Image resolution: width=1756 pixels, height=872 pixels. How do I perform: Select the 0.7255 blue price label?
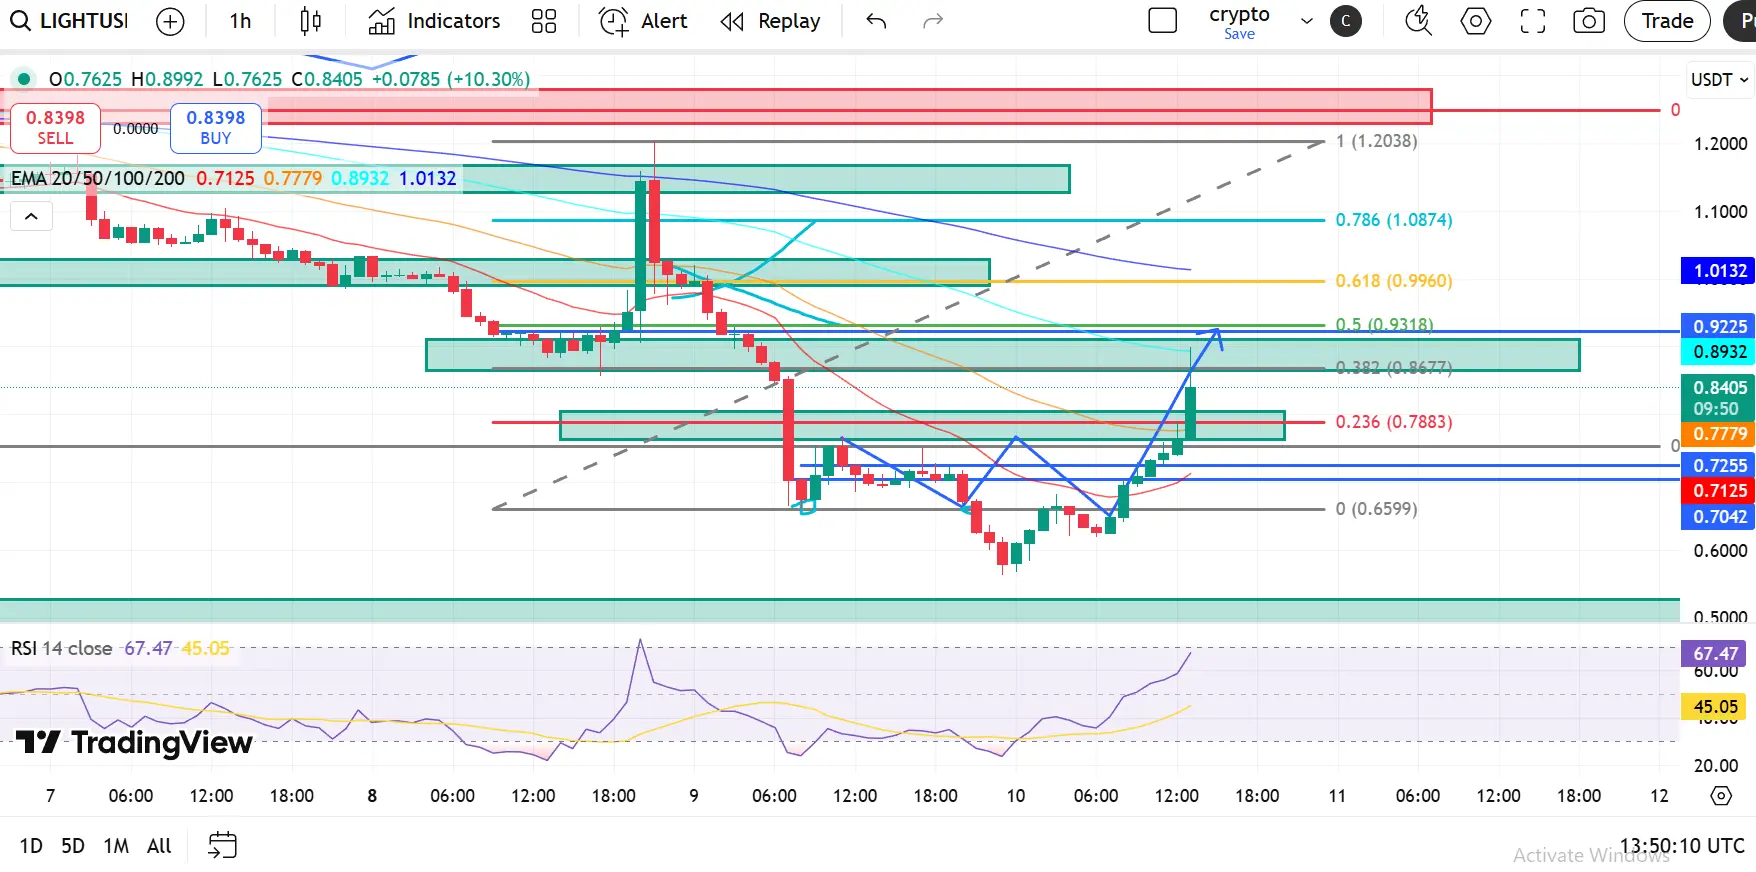click(1719, 466)
